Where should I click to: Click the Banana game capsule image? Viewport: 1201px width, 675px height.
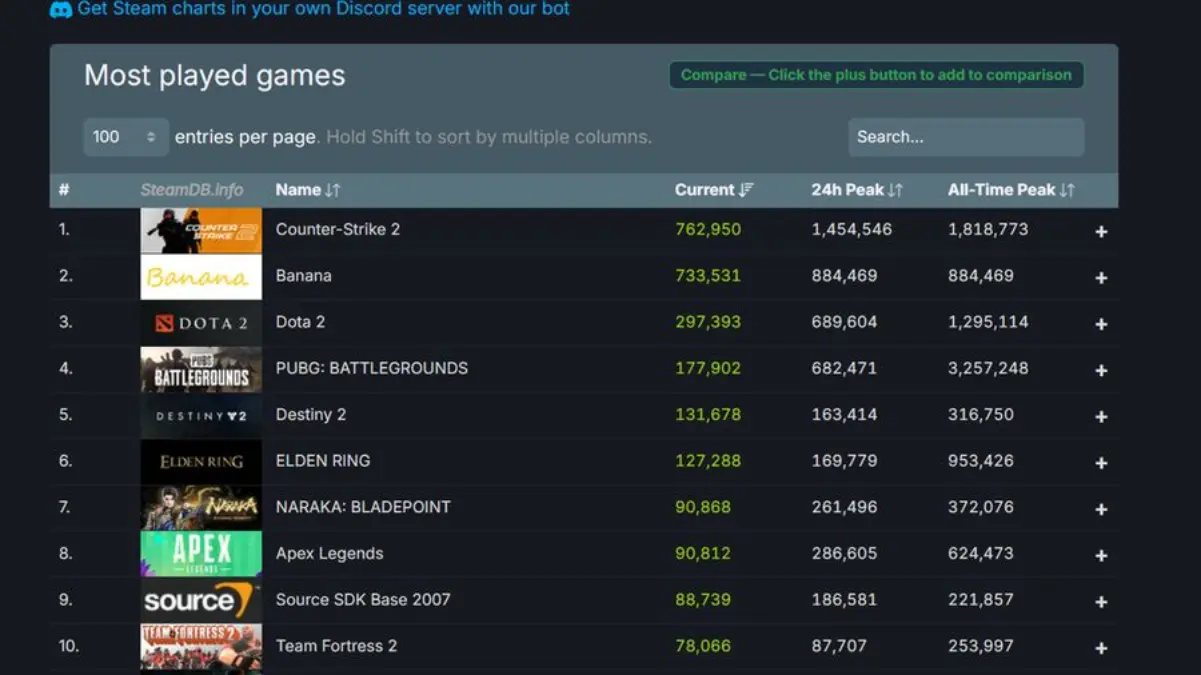click(200, 275)
